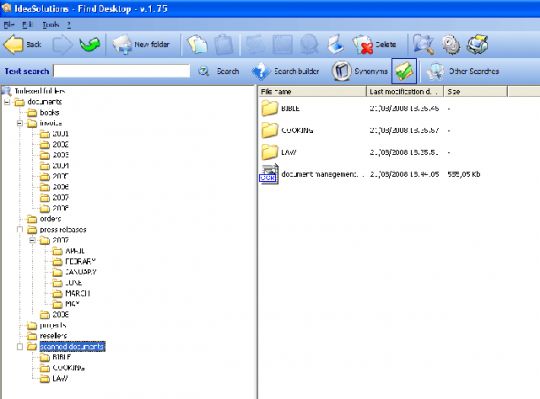540x399 pixels.
Task: Select Indexed folders root node
Action: [x=33, y=91]
